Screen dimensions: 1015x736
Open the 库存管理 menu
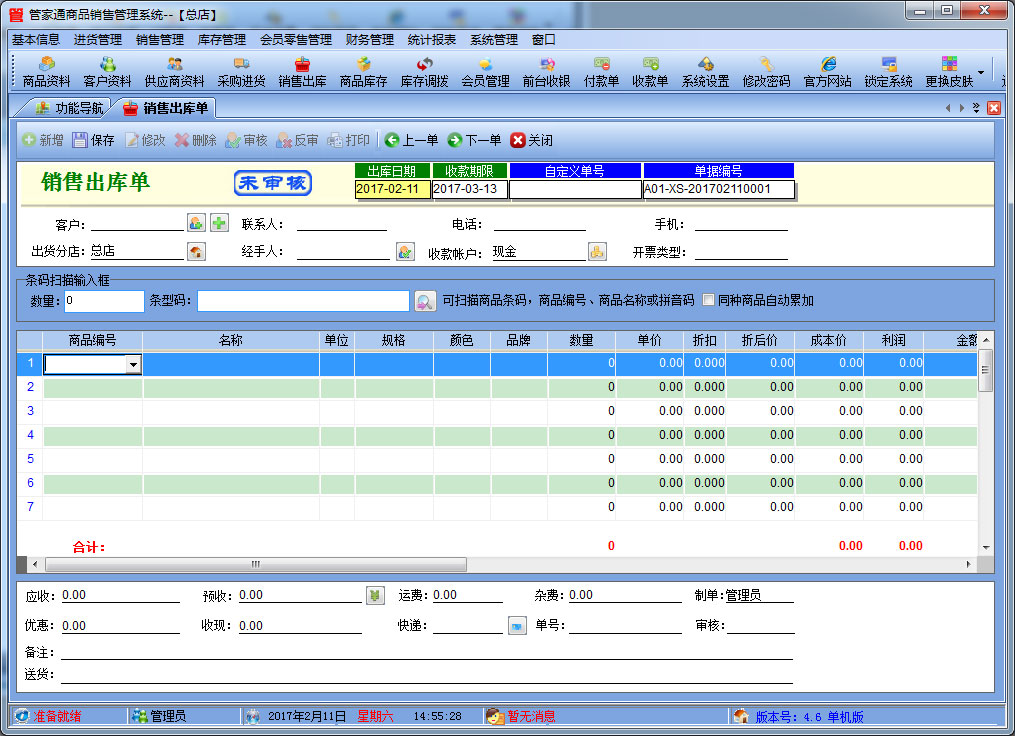tap(221, 40)
